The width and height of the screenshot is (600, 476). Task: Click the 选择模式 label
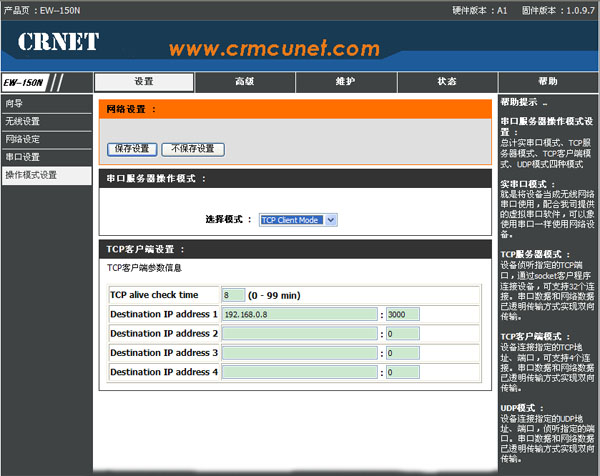[x=228, y=220]
